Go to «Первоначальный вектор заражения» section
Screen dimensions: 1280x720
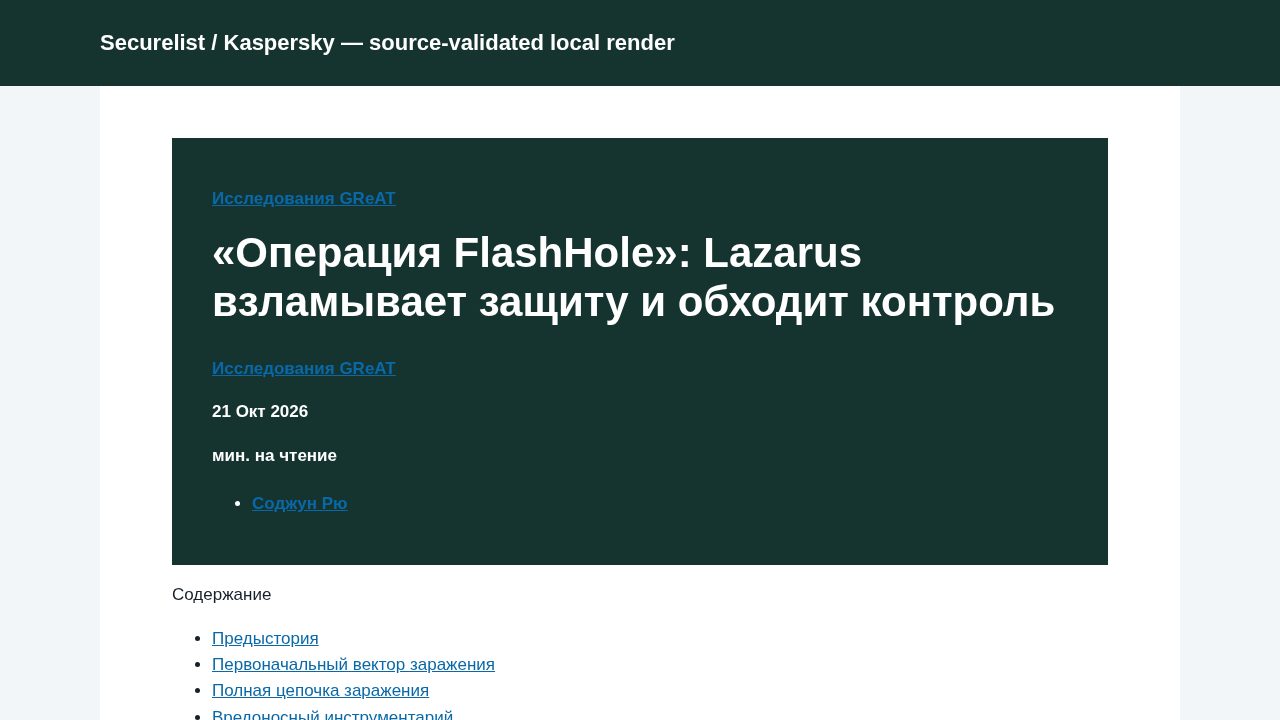[x=353, y=664]
